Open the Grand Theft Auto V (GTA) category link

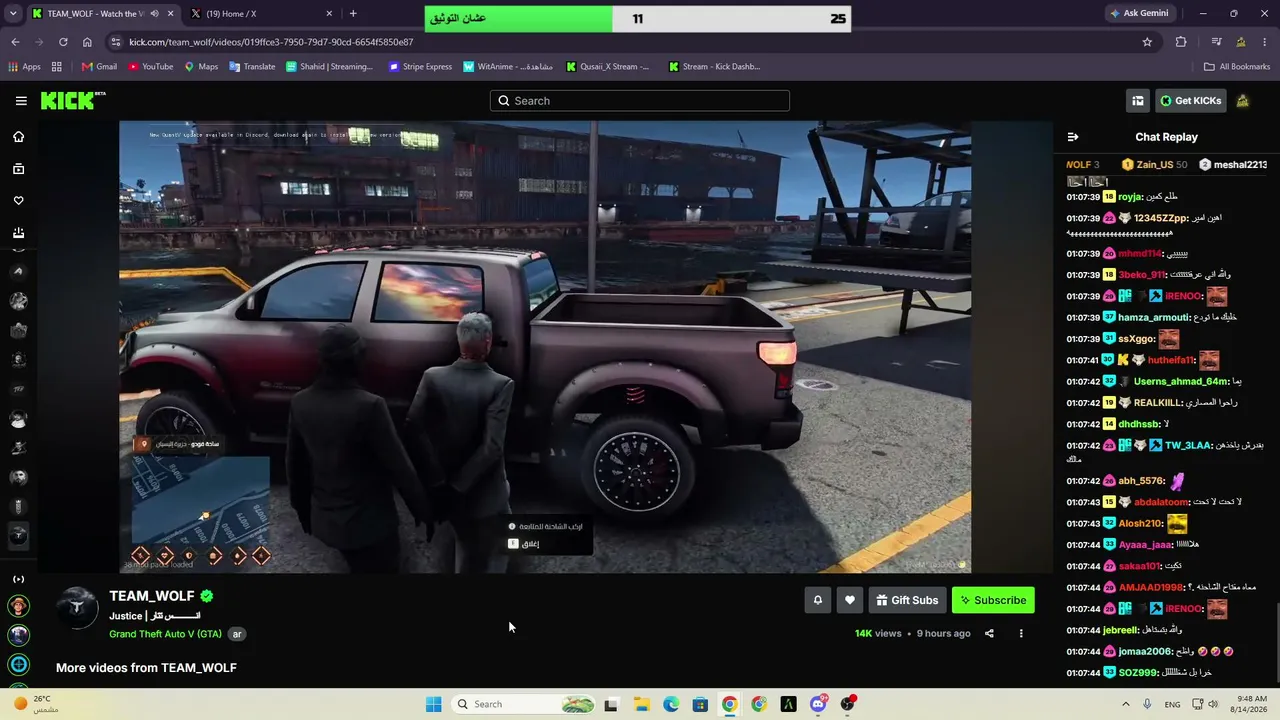coord(166,634)
